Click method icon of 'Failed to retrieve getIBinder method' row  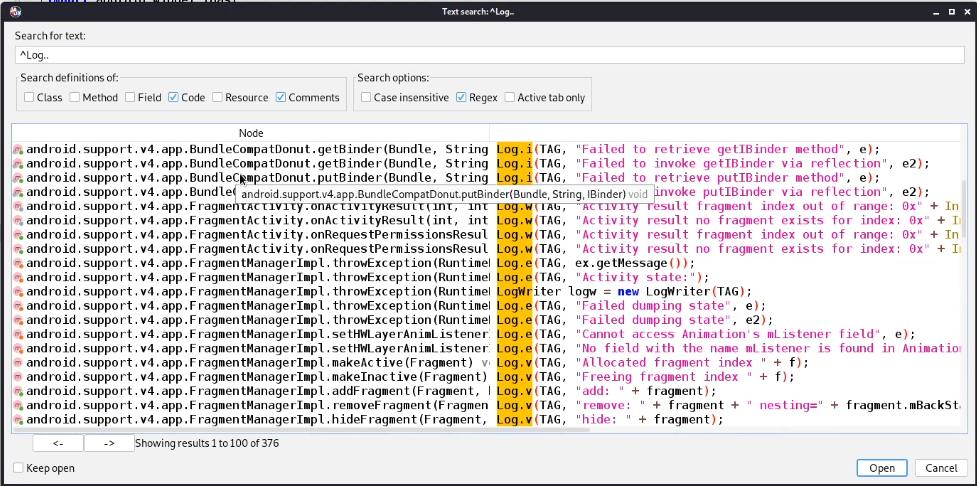(x=18, y=150)
